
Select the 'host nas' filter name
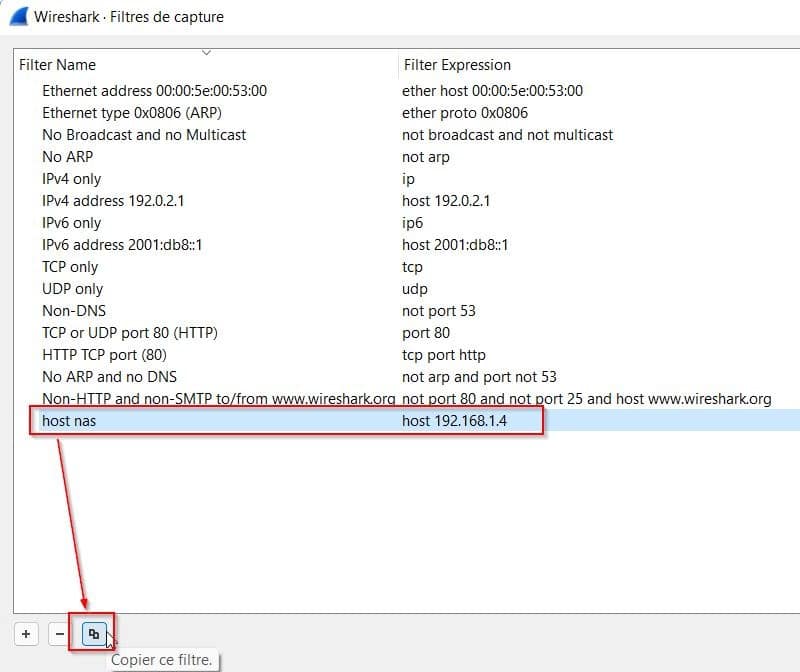pyautogui.click(x=69, y=421)
